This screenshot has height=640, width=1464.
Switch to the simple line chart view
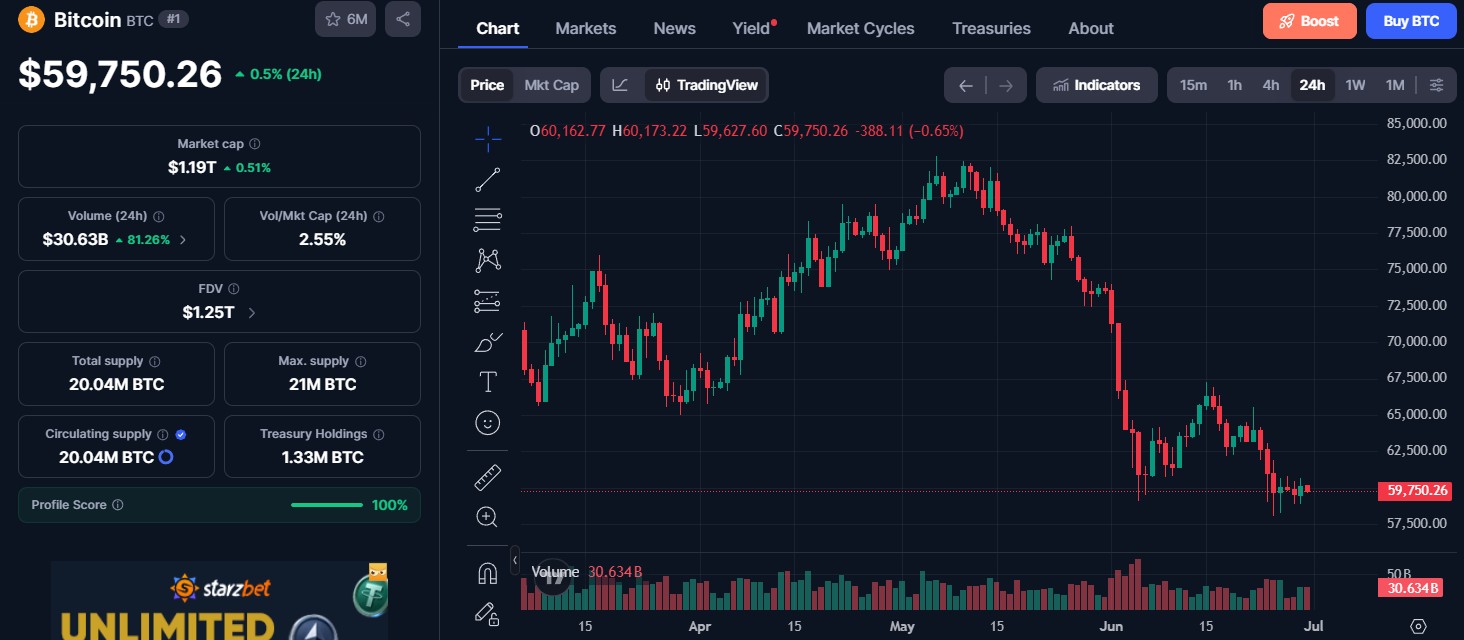pos(621,85)
